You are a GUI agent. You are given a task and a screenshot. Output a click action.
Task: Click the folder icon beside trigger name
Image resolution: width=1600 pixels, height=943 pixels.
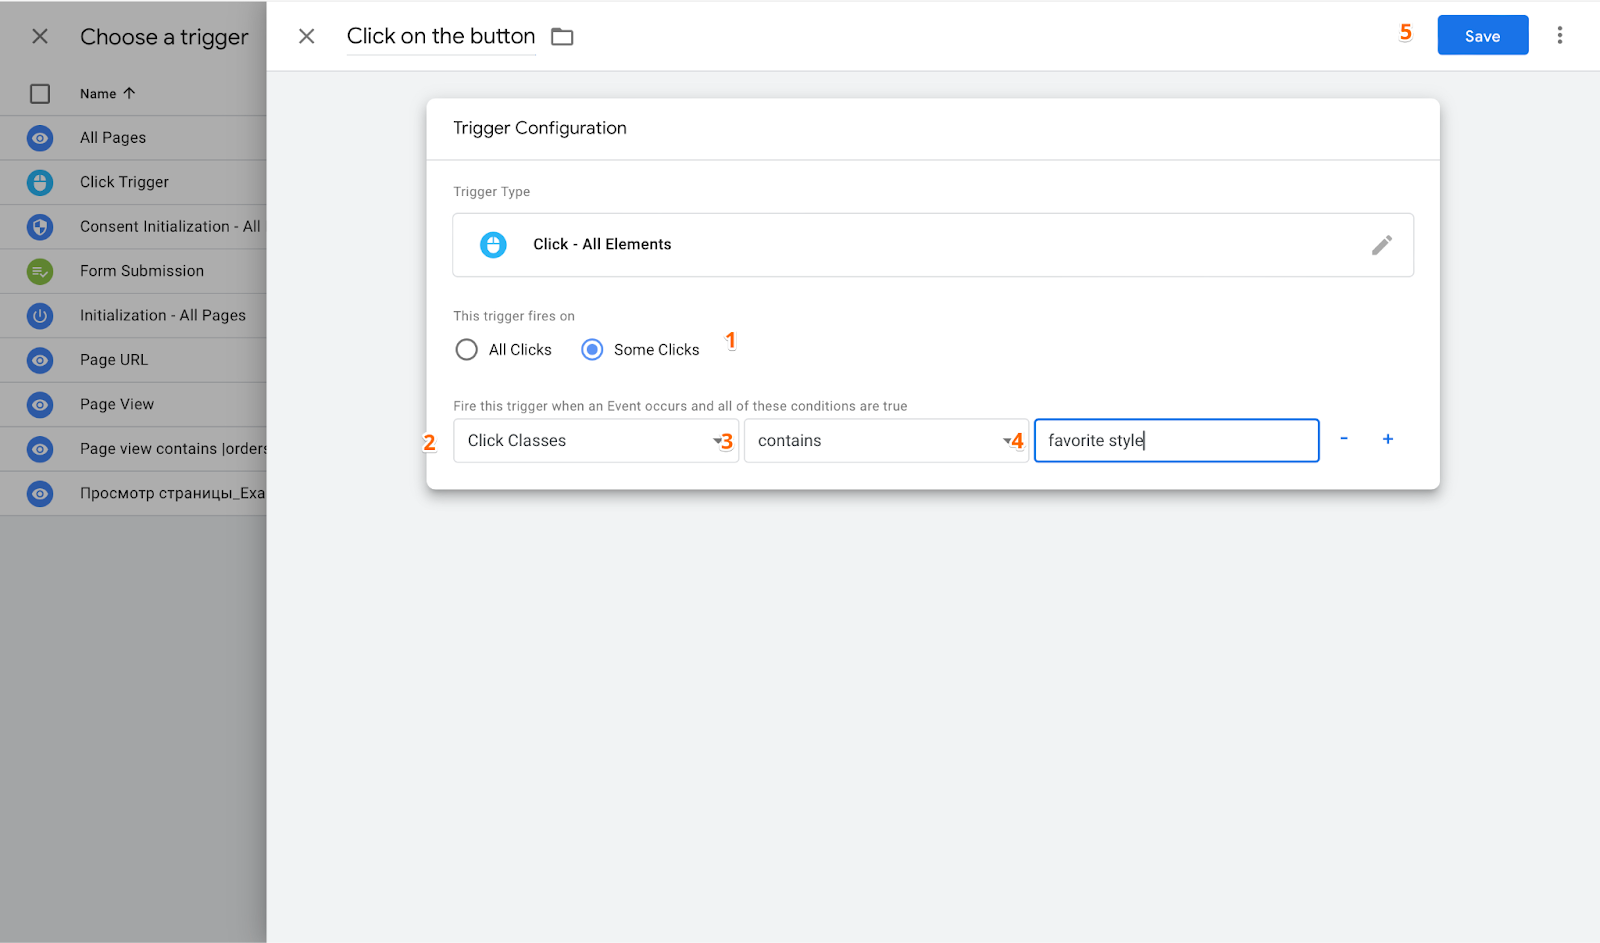pyautogui.click(x=562, y=37)
